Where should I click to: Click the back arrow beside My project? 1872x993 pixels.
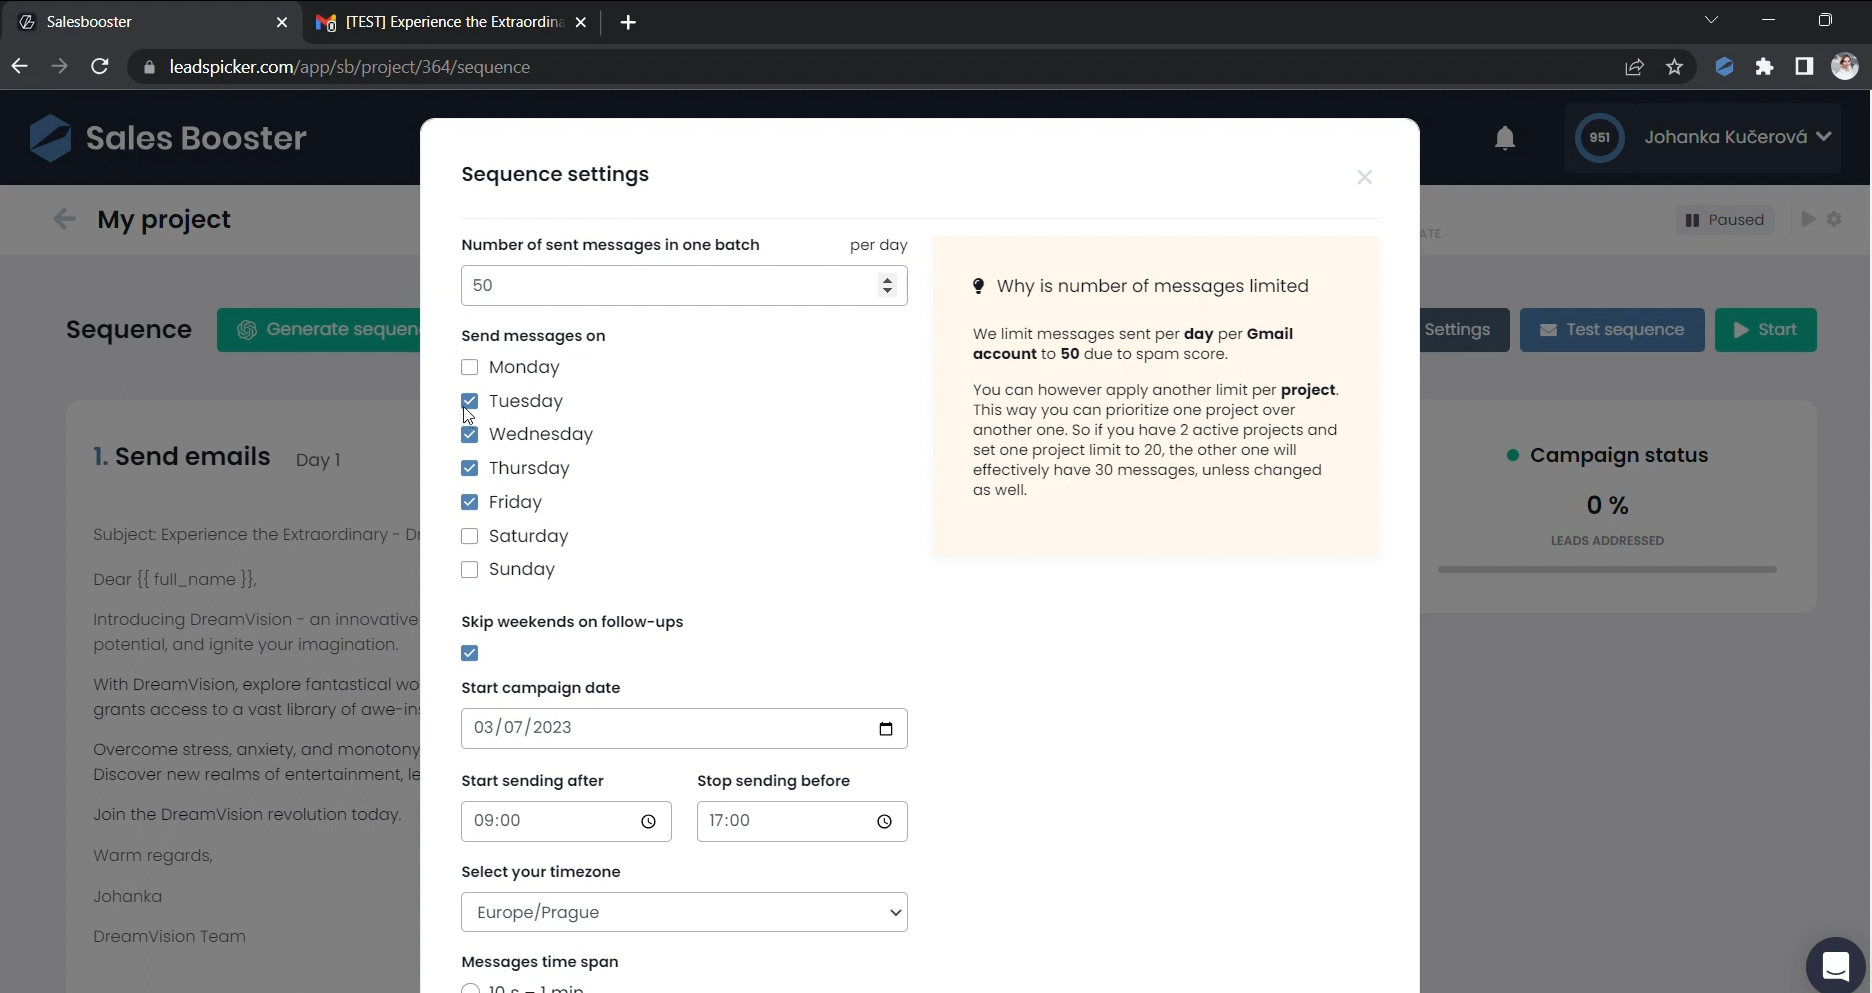tap(64, 219)
